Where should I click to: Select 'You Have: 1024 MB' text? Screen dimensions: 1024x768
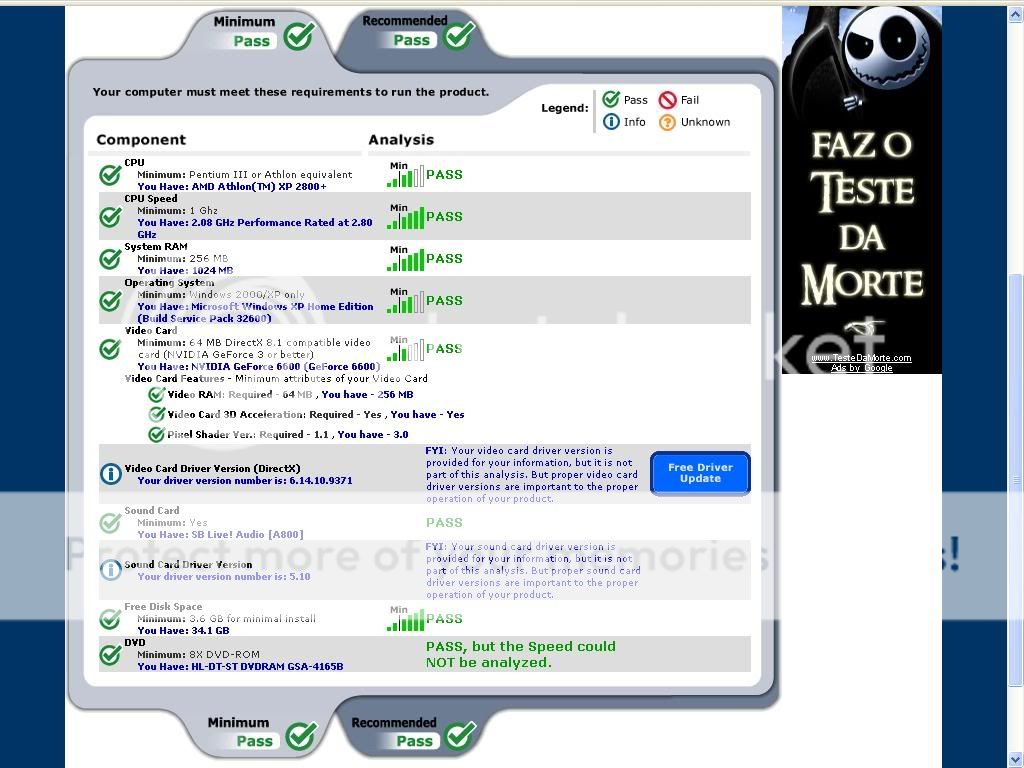click(185, 270)
